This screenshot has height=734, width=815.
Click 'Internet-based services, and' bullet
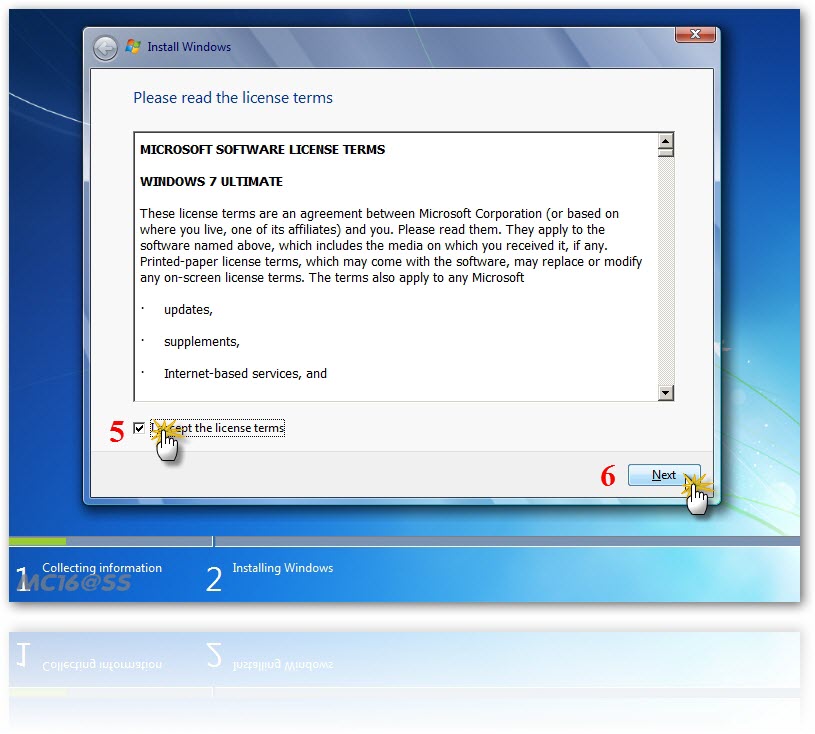pos(245,374)
